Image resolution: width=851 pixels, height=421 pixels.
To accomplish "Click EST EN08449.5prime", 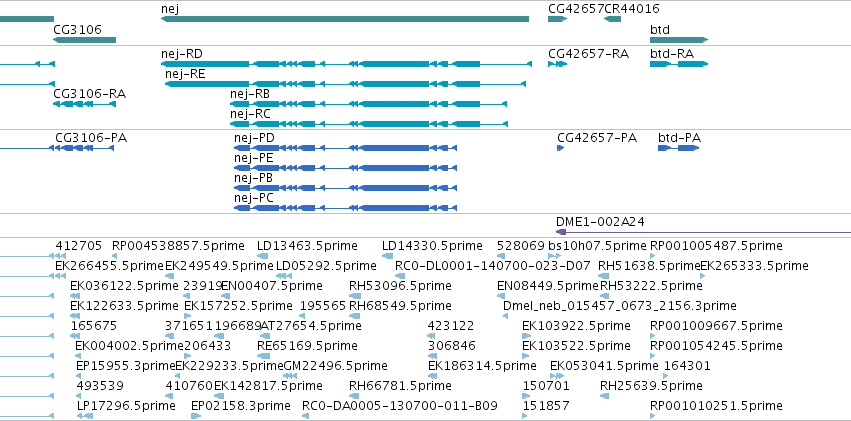I will [x=548, y=286].
